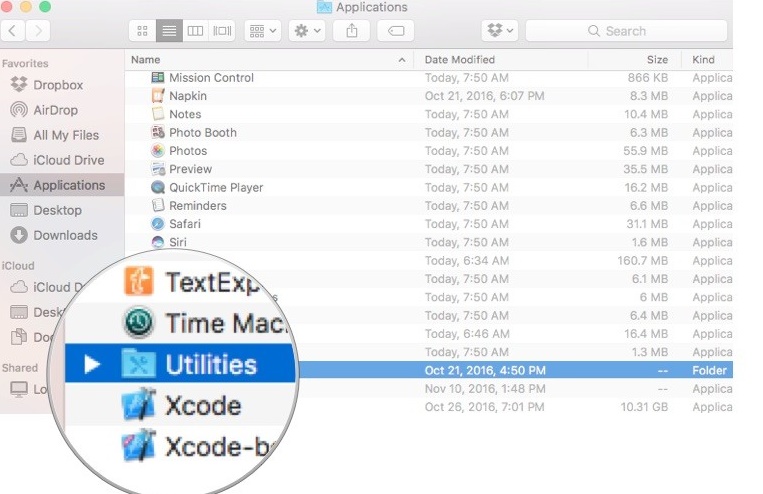This screenshot has height=494, width=763.
Task: Open the item arrangement dropdown
Action: click(x=262, y=31)
